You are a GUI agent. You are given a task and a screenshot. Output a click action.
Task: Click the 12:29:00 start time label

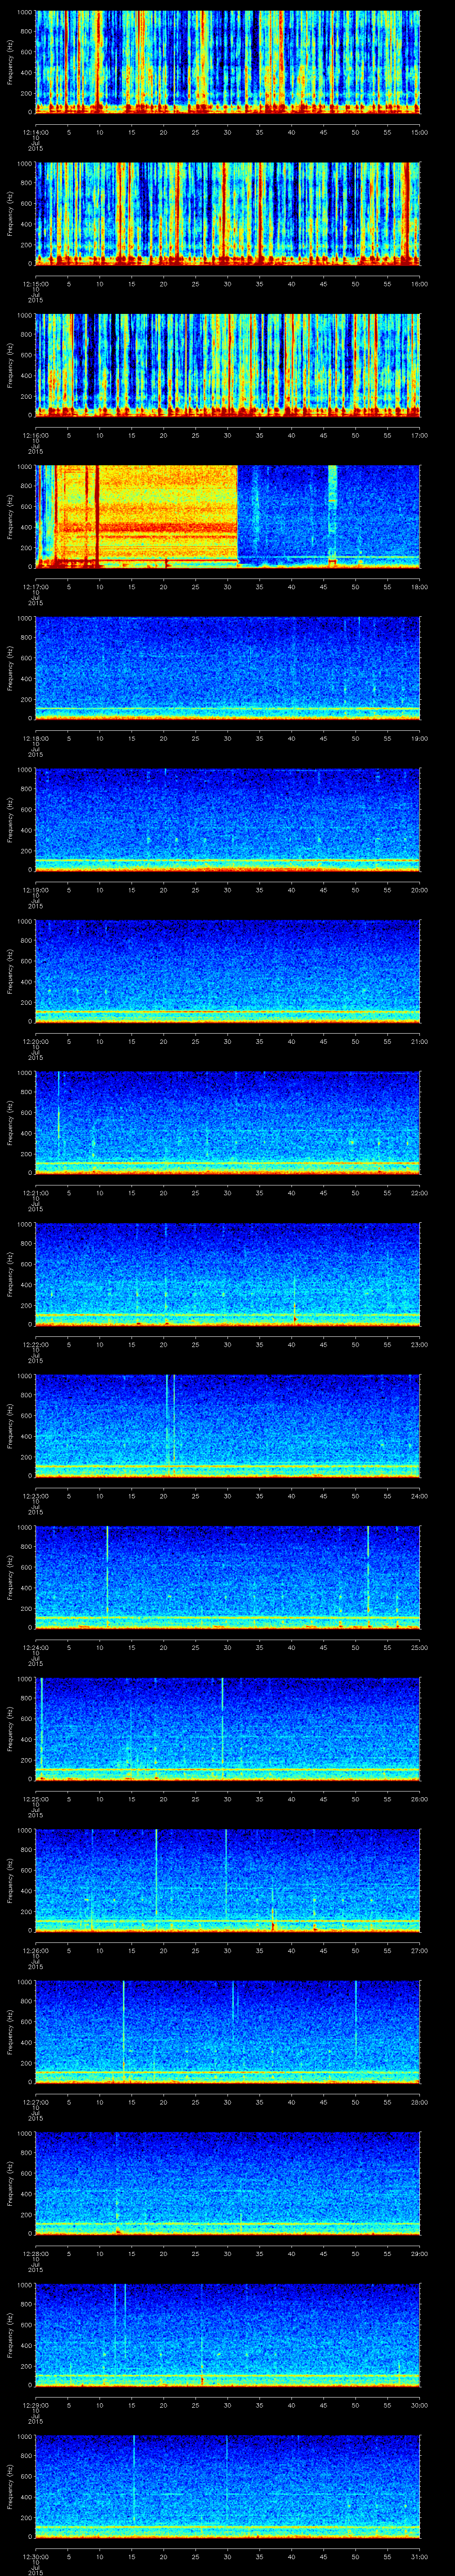coord(36,2405)
